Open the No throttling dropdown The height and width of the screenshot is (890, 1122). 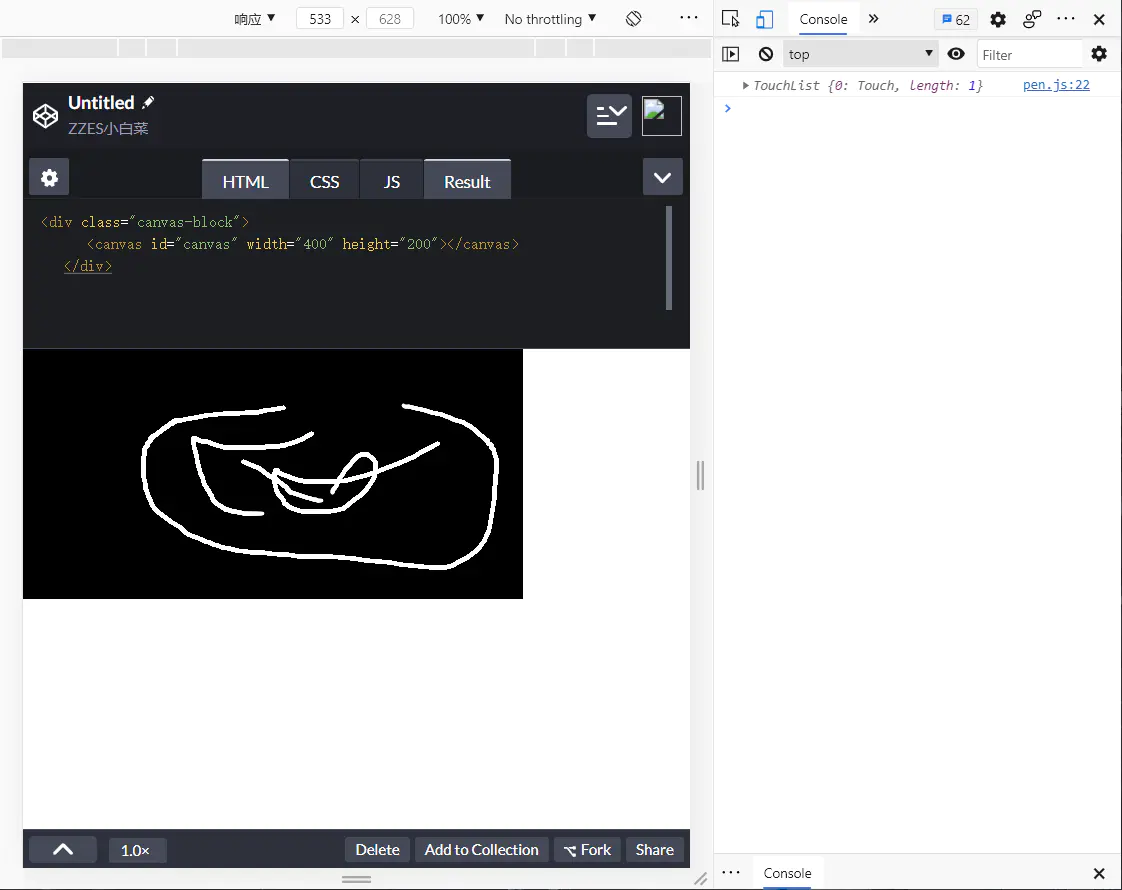(x=550, y=19)
